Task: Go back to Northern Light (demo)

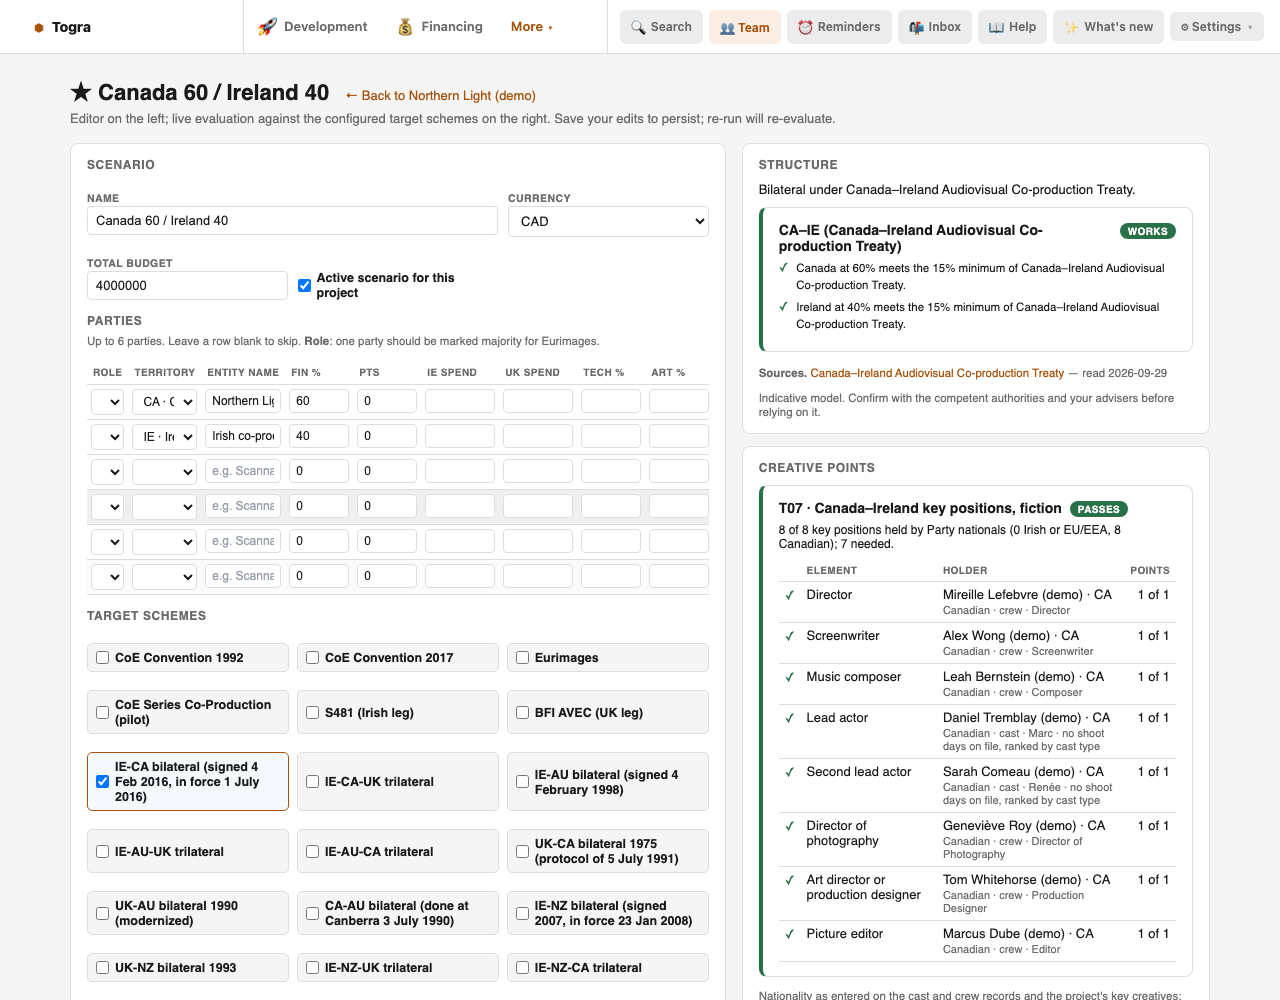Action: click(440, 96)
